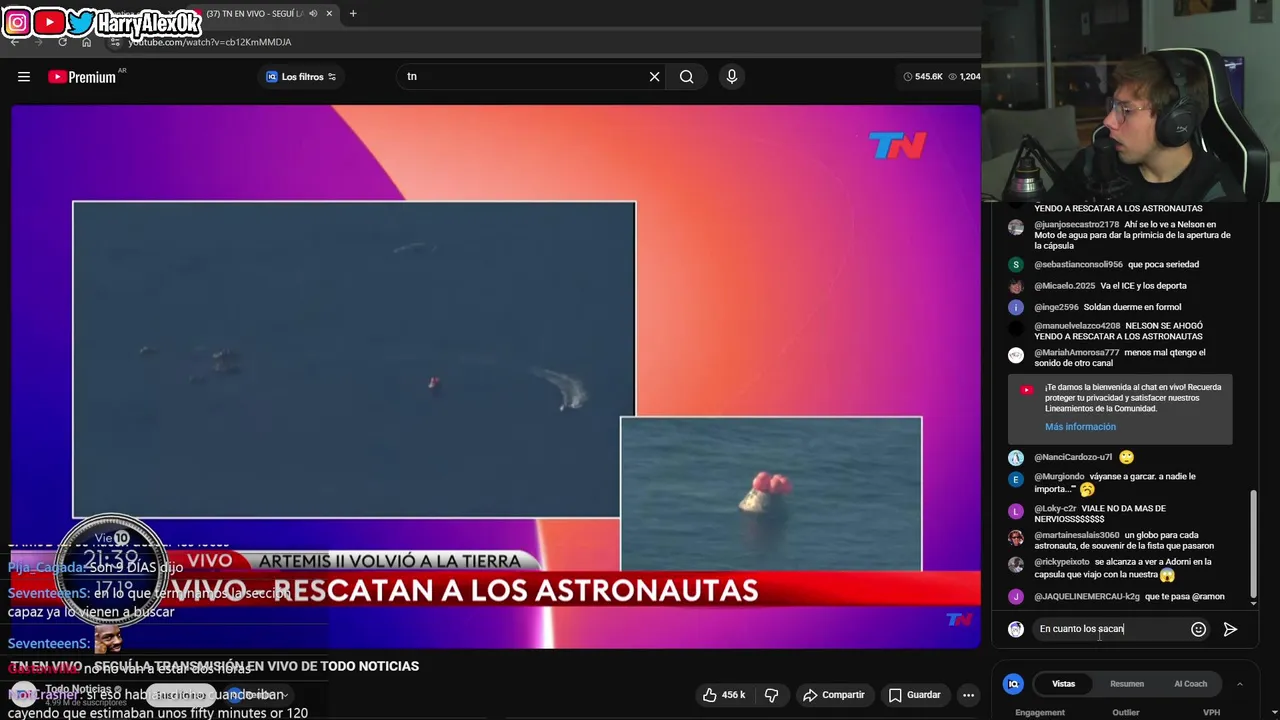Collapse the IQ panel with the chevron
The width and height of the screenshot is (1280, 720).
pos(1239,684)
